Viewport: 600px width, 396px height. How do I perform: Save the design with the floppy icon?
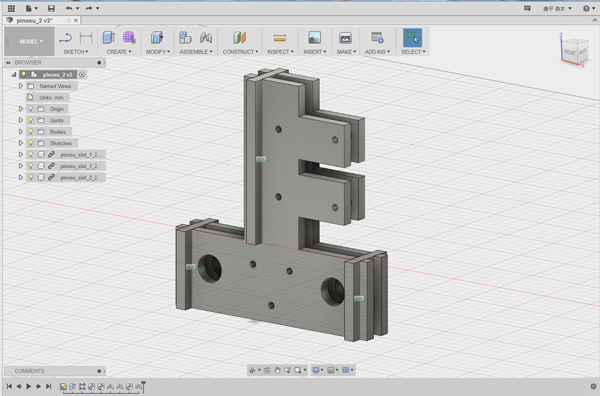51,8
